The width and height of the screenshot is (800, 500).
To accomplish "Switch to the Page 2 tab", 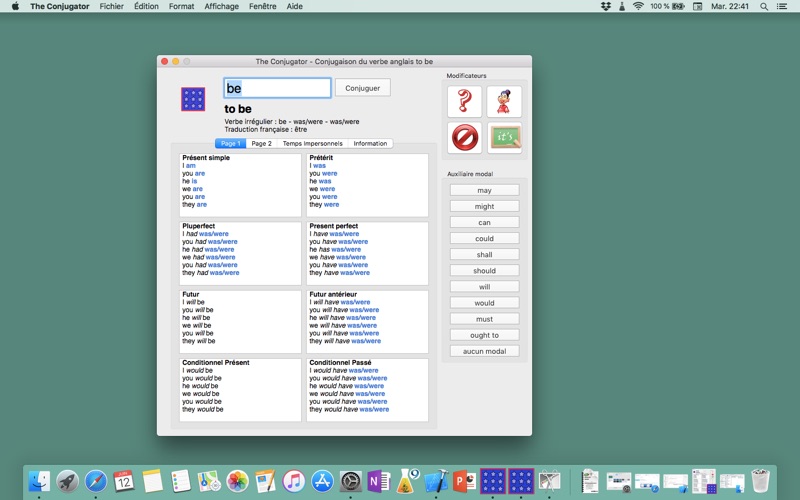I will point(262,143).
